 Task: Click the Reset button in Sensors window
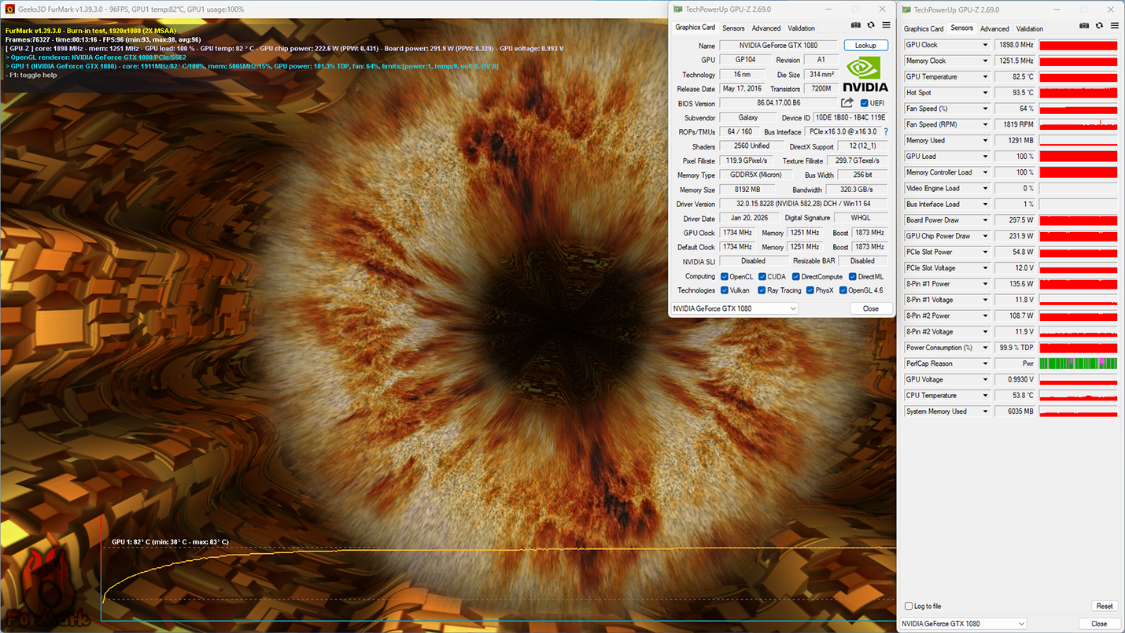1104,606
